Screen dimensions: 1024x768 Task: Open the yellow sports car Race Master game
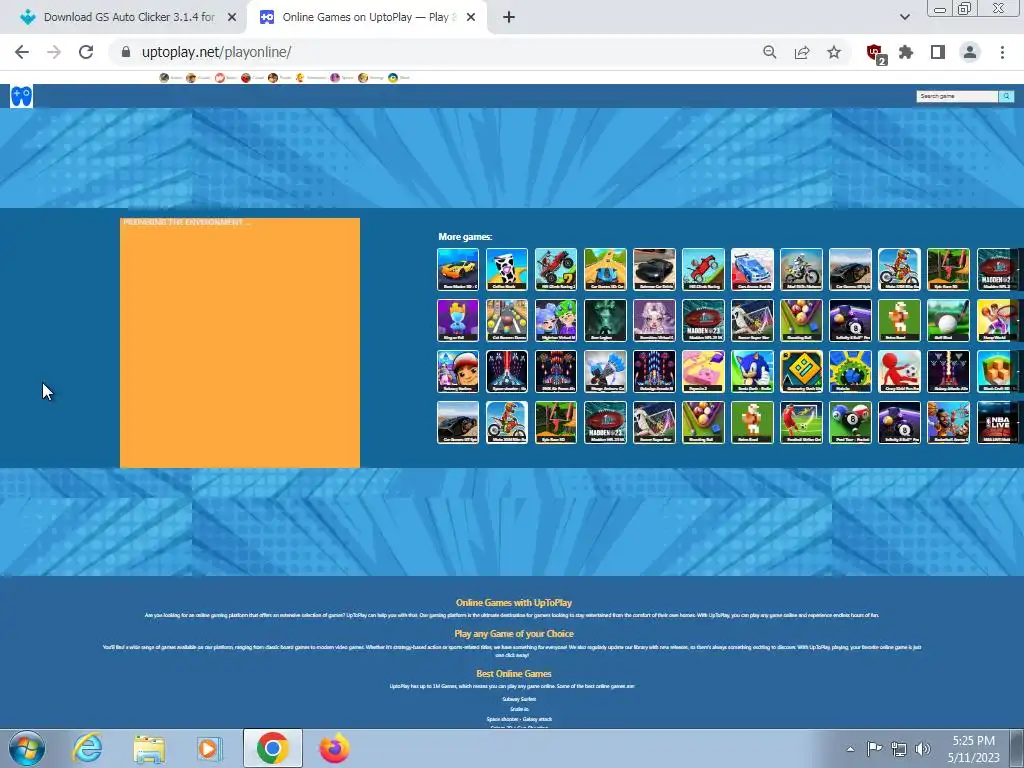click(x=458, y=269)
